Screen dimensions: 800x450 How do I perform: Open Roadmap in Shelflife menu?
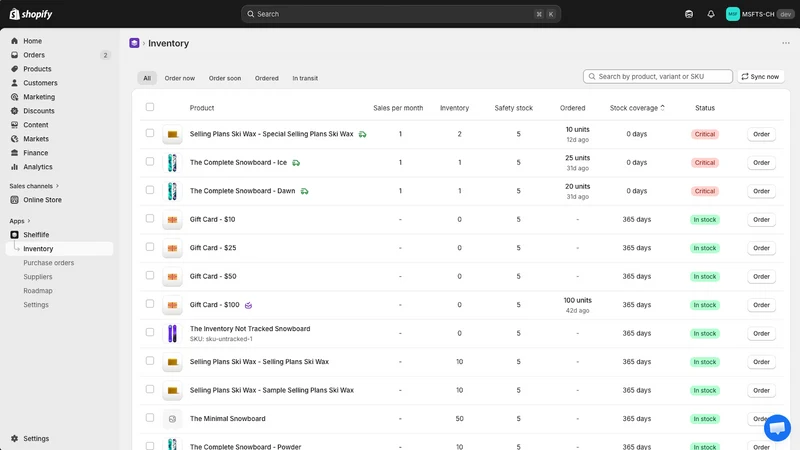pyautogui.click(x=38, y=291)
